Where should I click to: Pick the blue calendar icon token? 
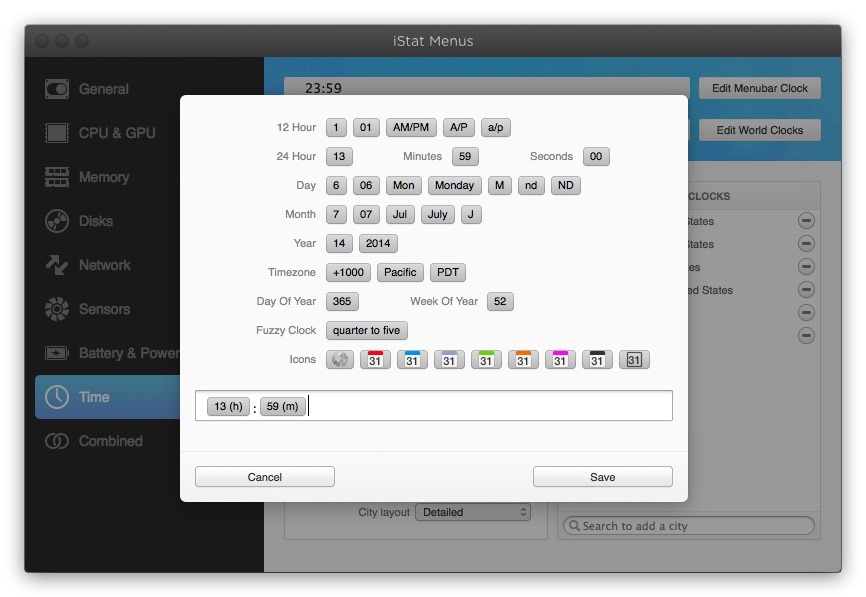pos(412,360)
